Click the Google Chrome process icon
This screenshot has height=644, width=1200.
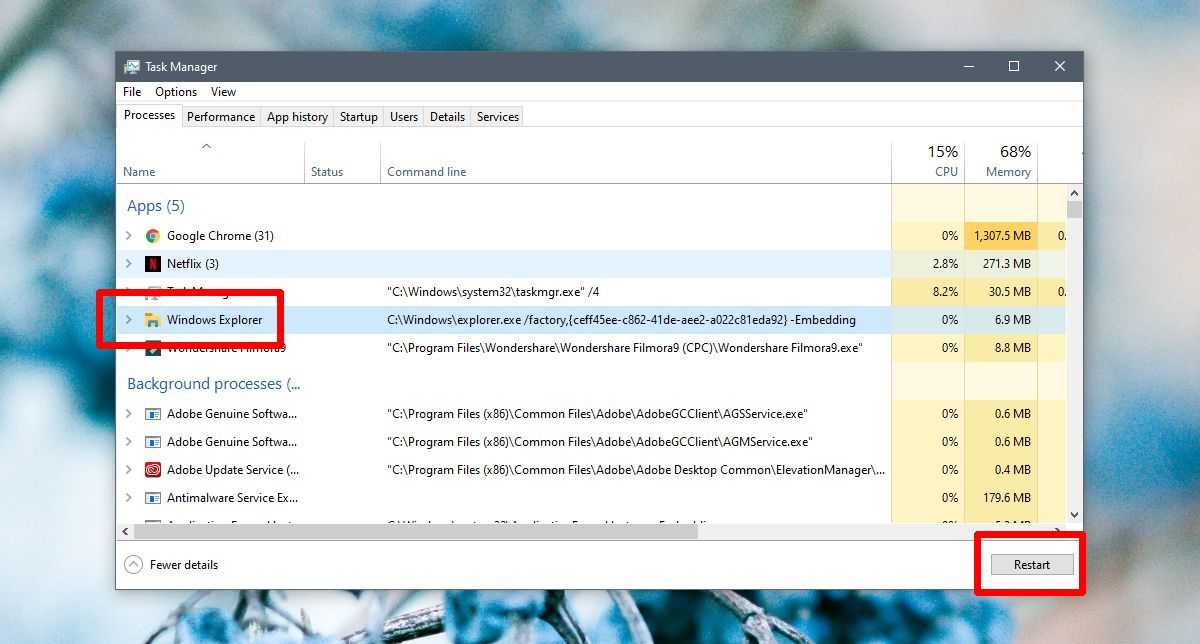[153, 236]
